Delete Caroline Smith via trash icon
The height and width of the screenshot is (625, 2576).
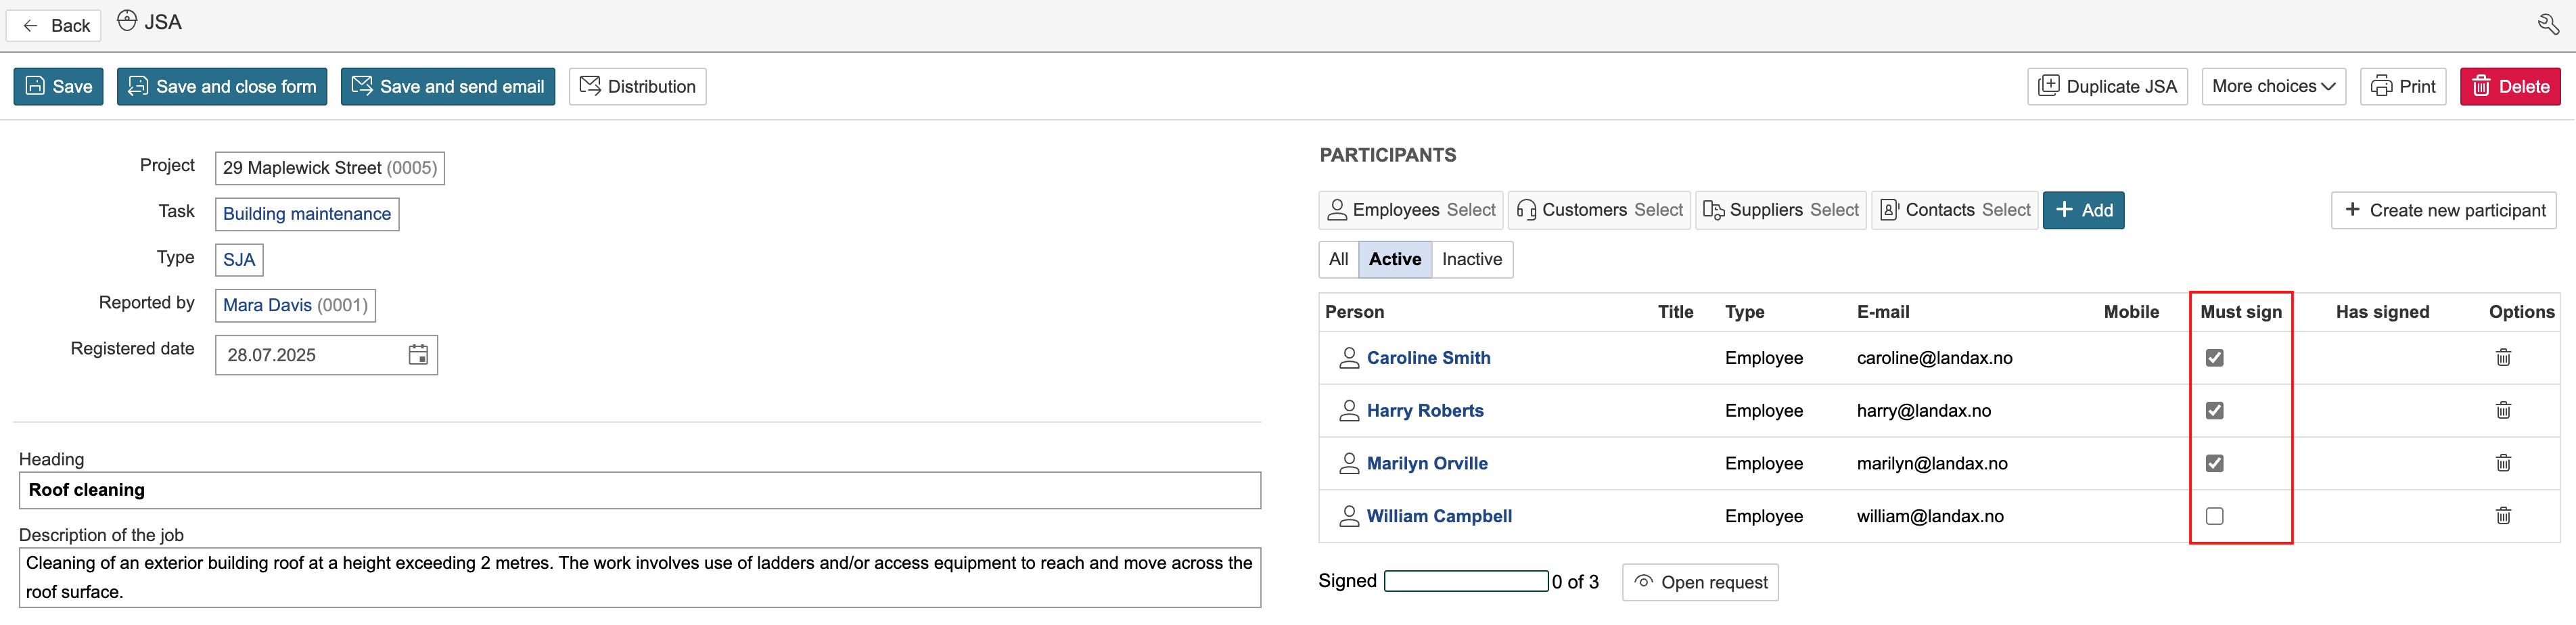(2502, 357)
